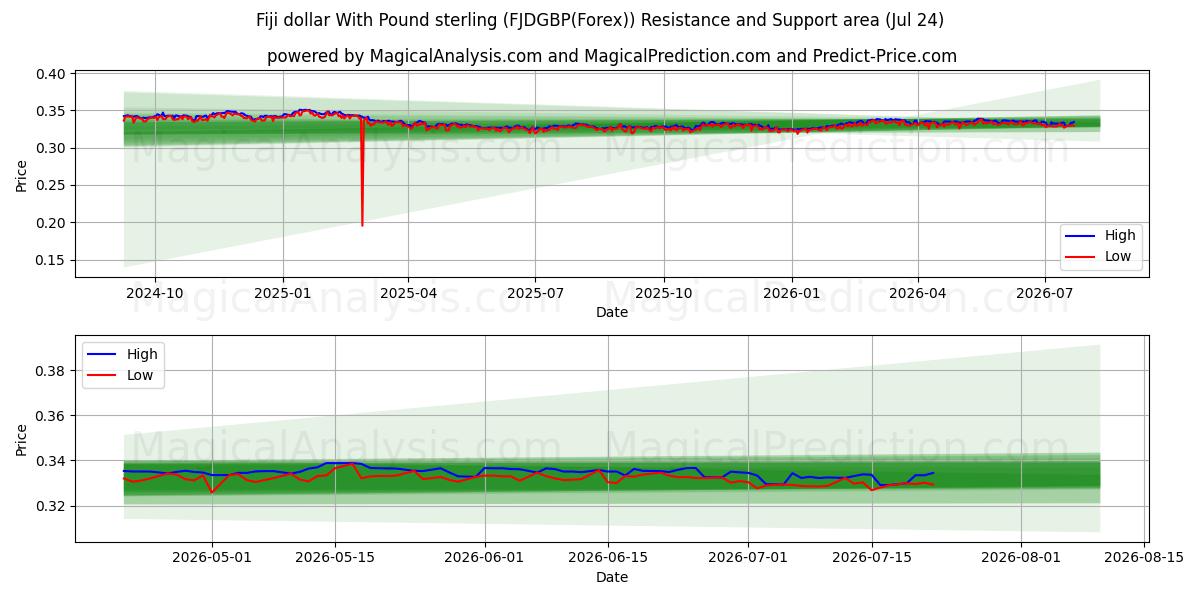
Task: Click the '2025-01' x-axis label
Action: click(283, 294)
